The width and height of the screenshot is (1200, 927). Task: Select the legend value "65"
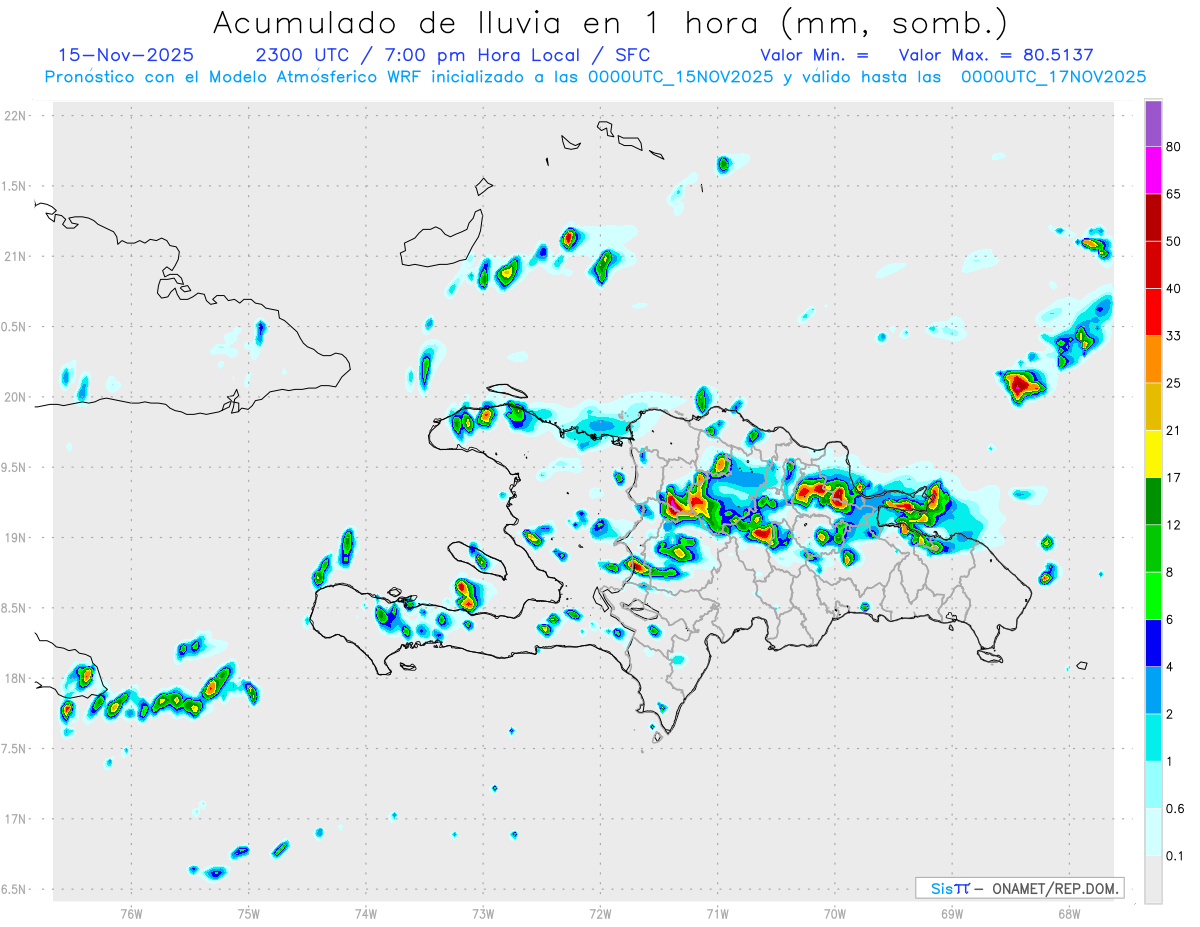[1174, 194]
